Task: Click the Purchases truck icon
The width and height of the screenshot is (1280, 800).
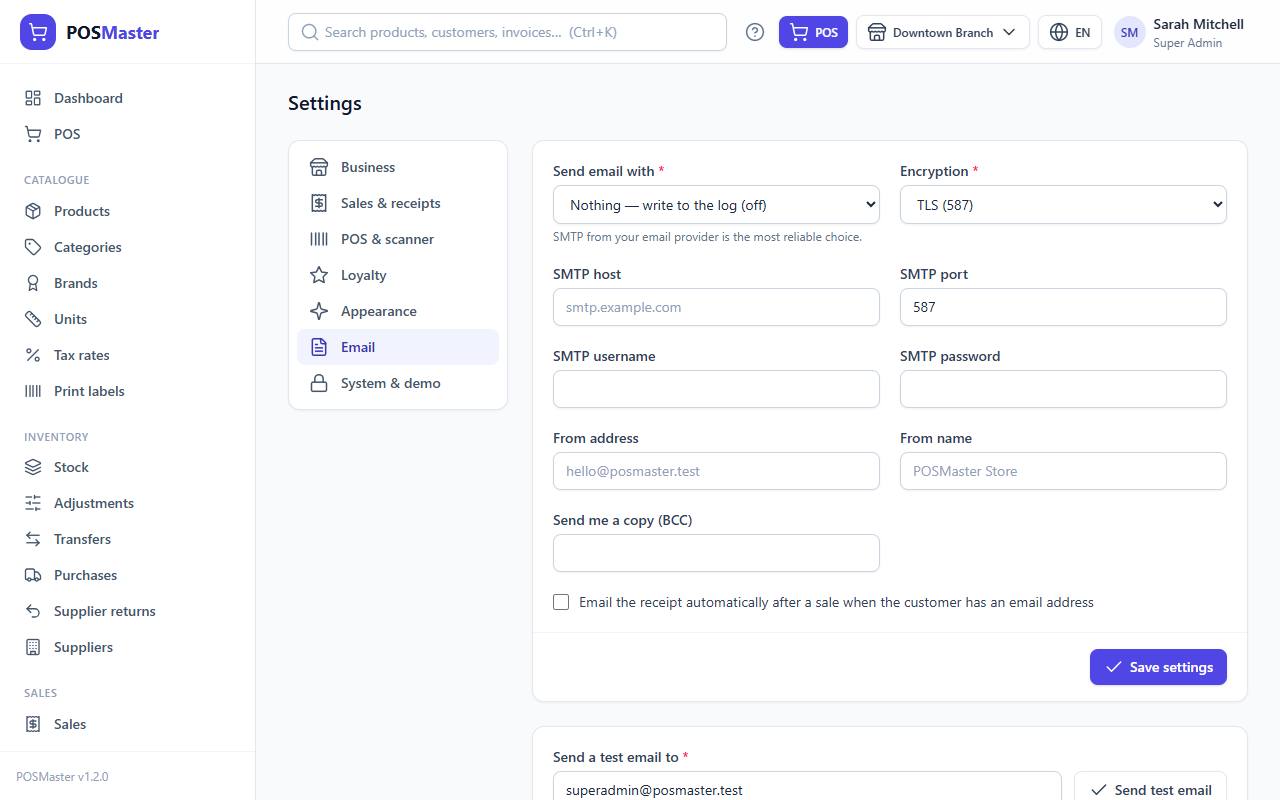Action: tap(33, 575)
